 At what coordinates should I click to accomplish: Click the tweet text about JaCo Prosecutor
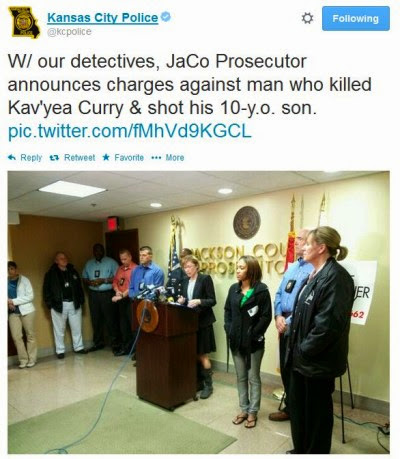pos(189,85)
